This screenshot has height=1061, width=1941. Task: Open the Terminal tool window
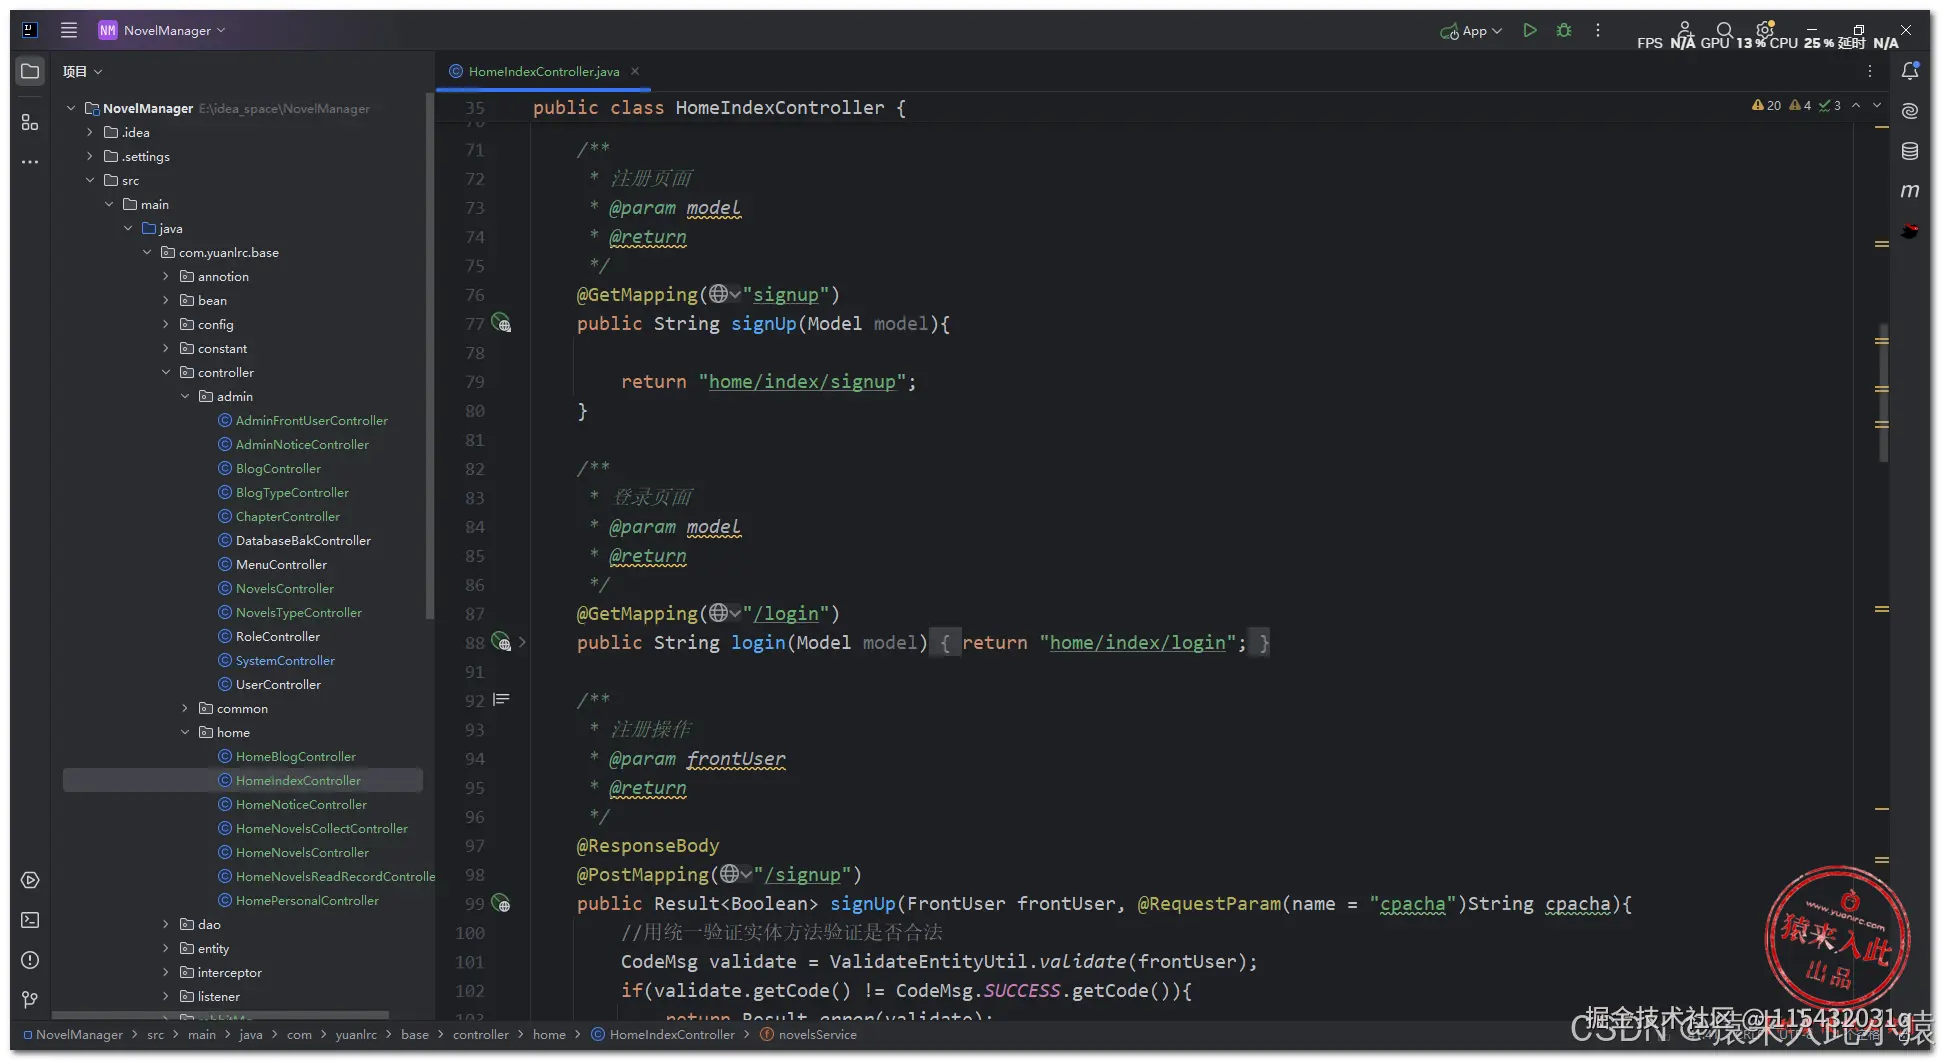(30, 920)
